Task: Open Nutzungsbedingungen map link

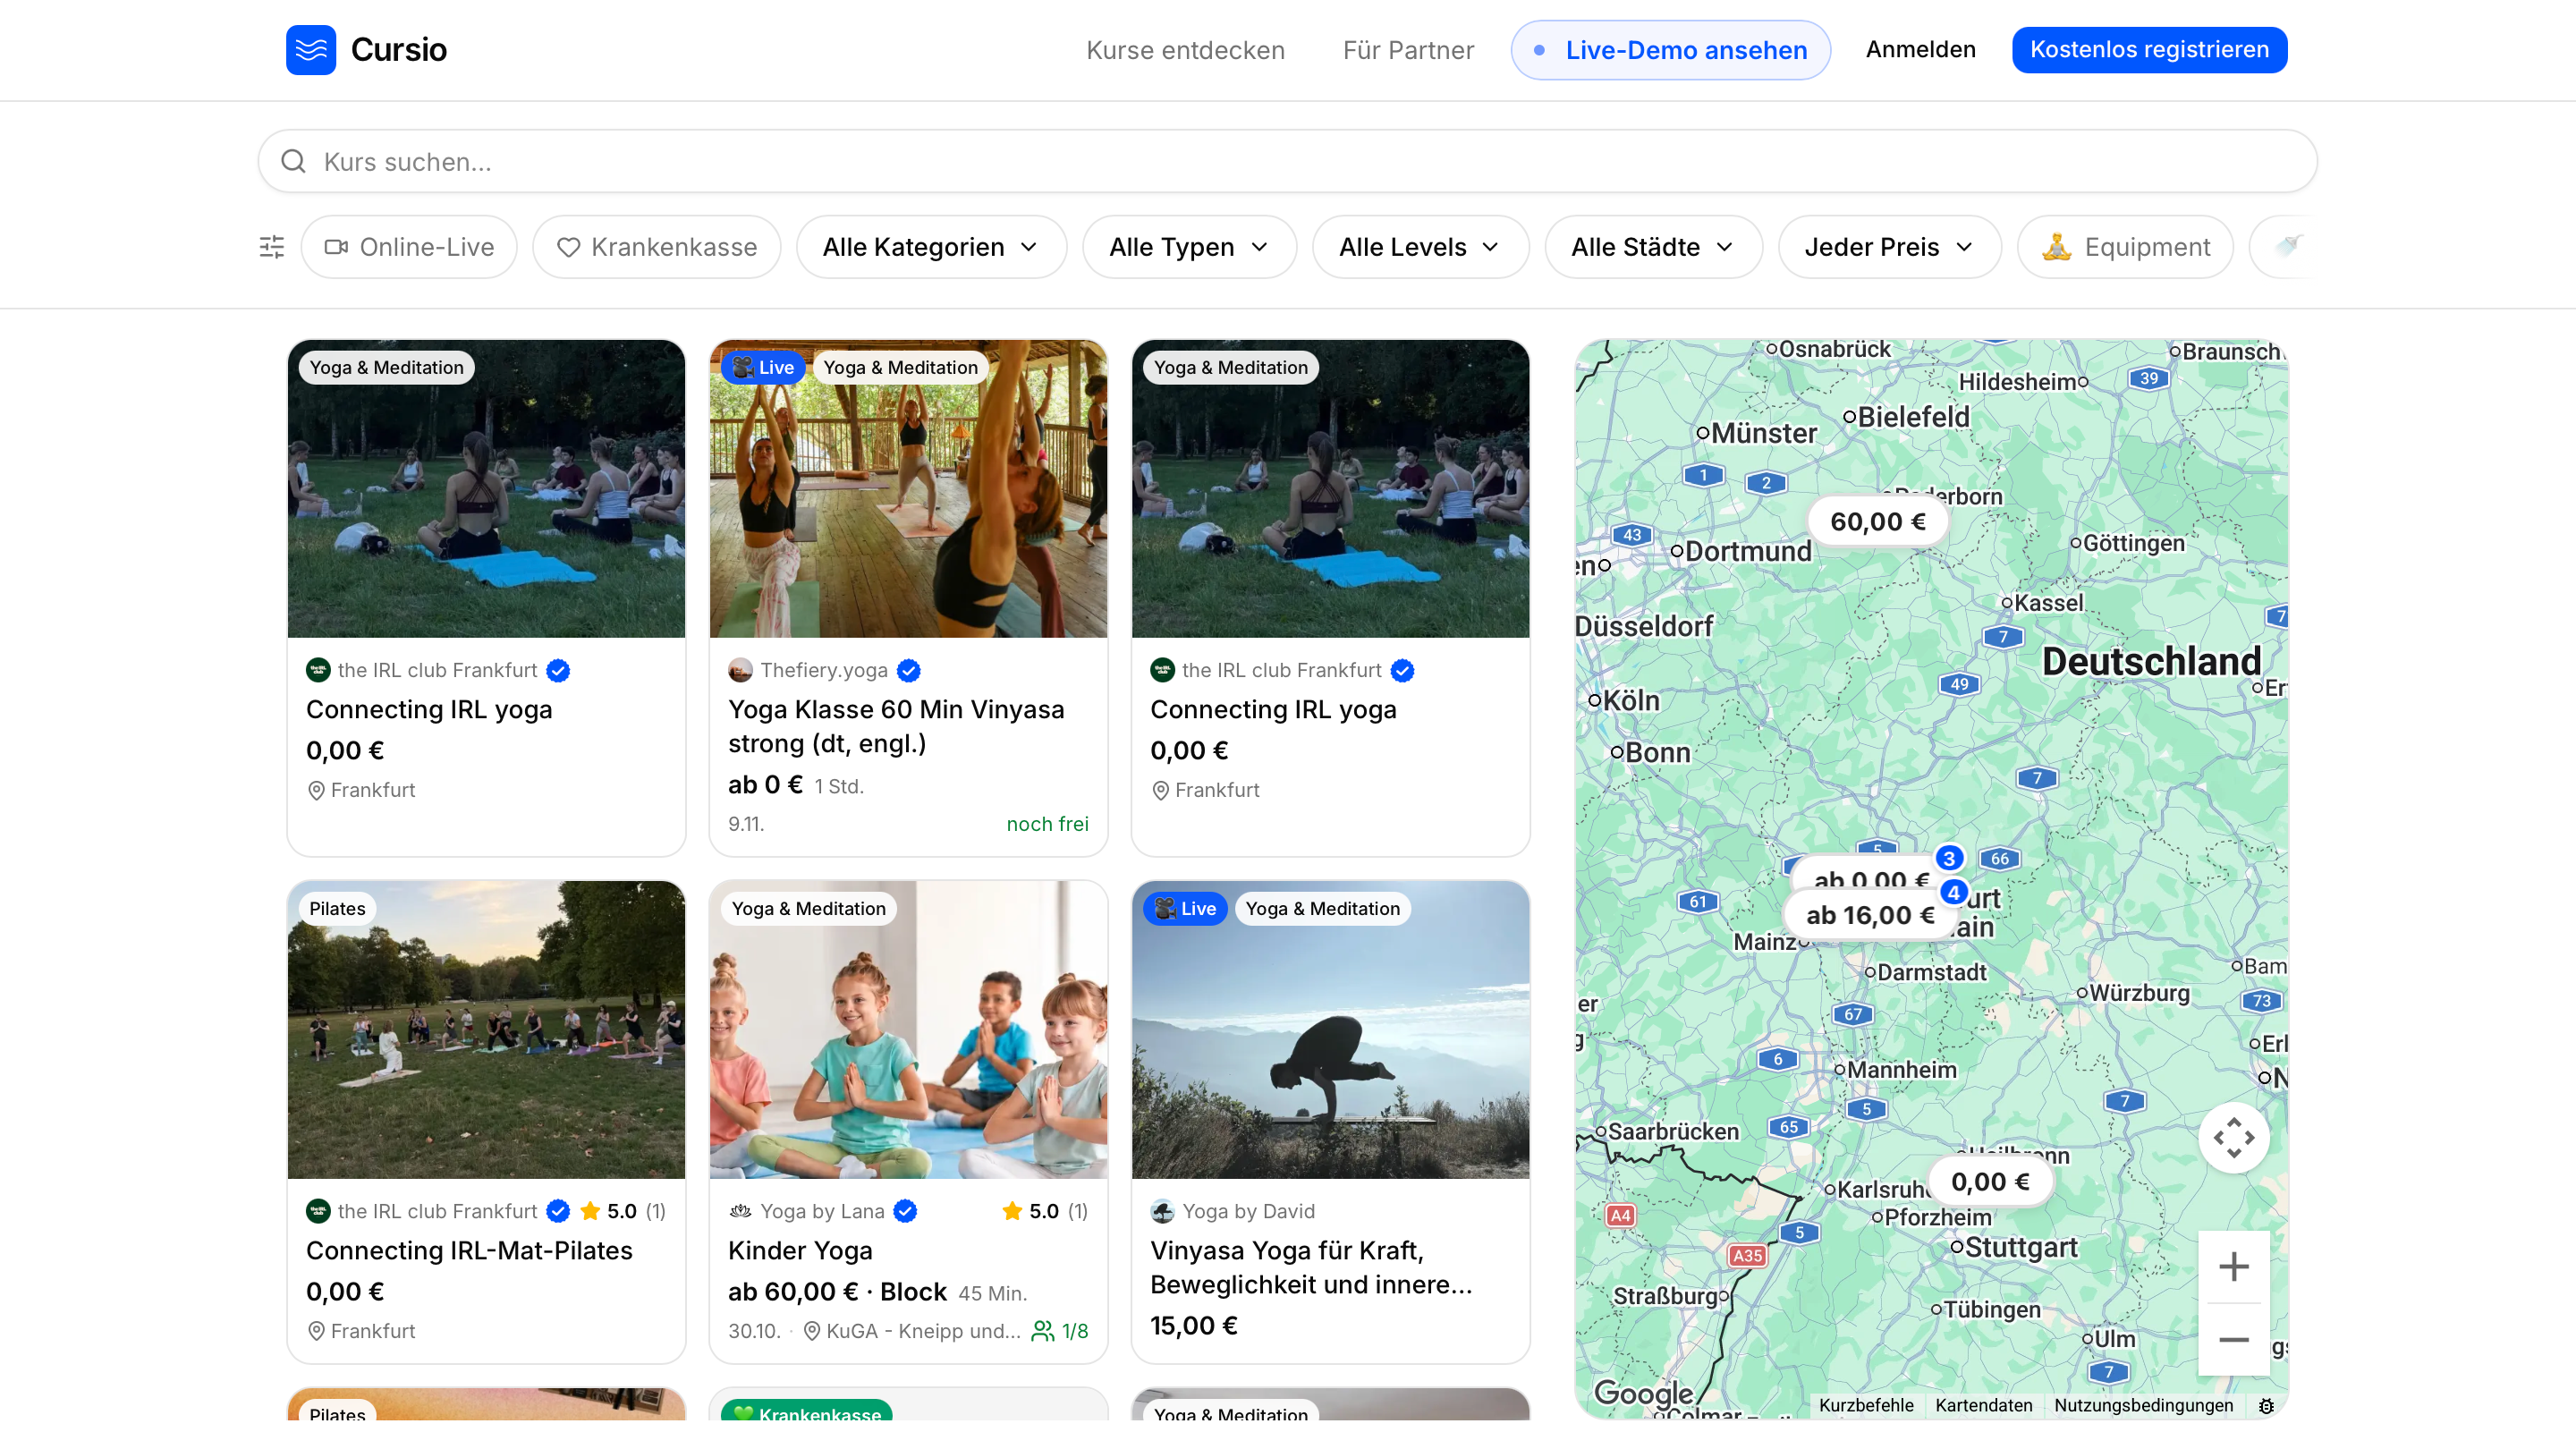Action: pyautogui.click(x=2143, y=1405)
